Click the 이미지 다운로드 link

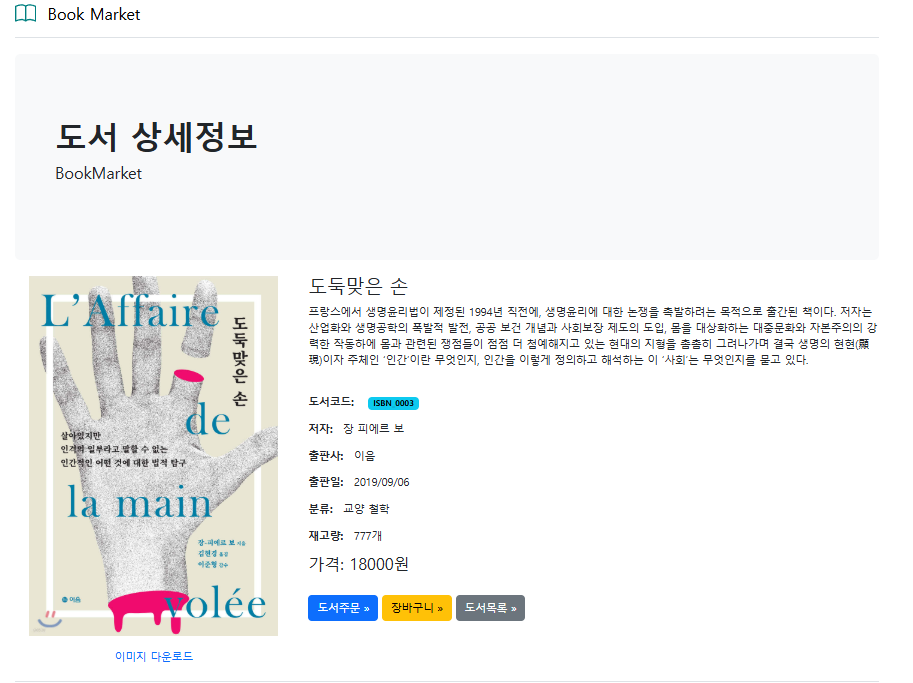tap(154, 656)
